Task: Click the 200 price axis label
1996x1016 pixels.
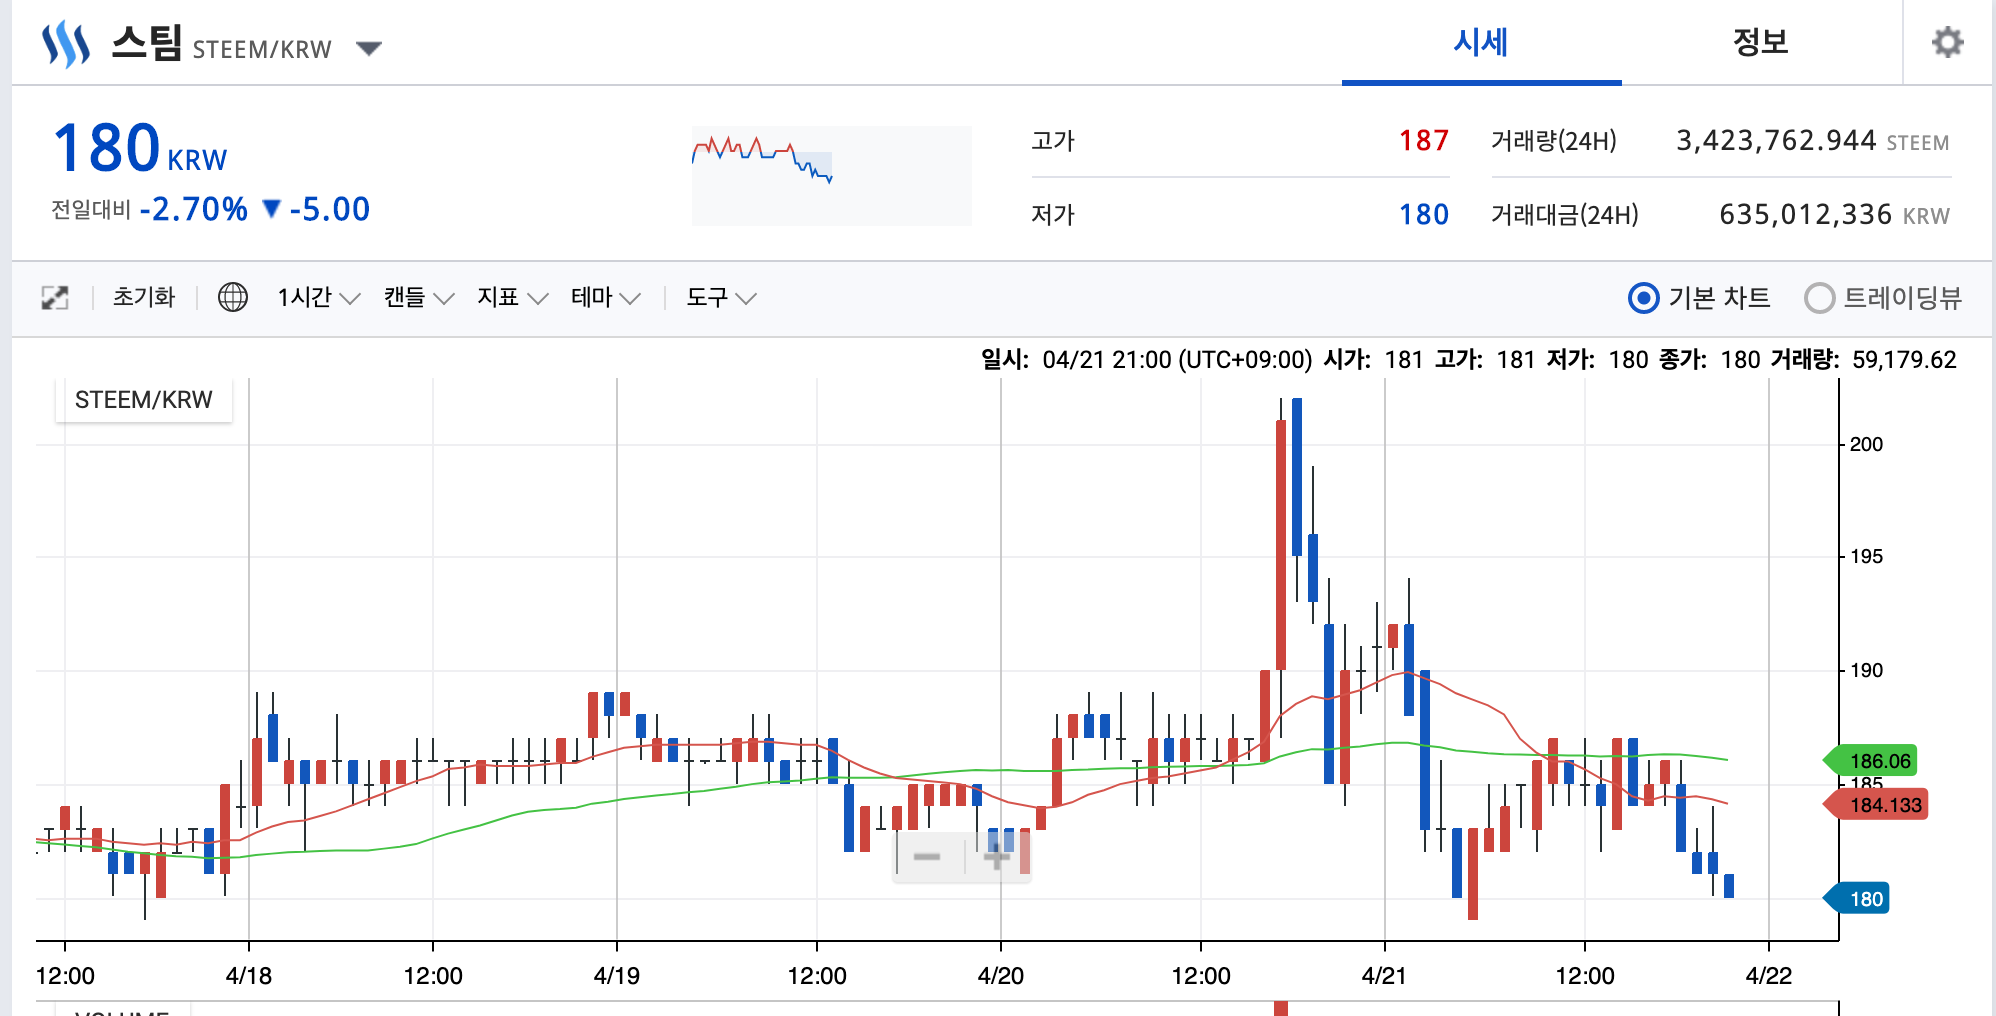Action: [1866, 444]
